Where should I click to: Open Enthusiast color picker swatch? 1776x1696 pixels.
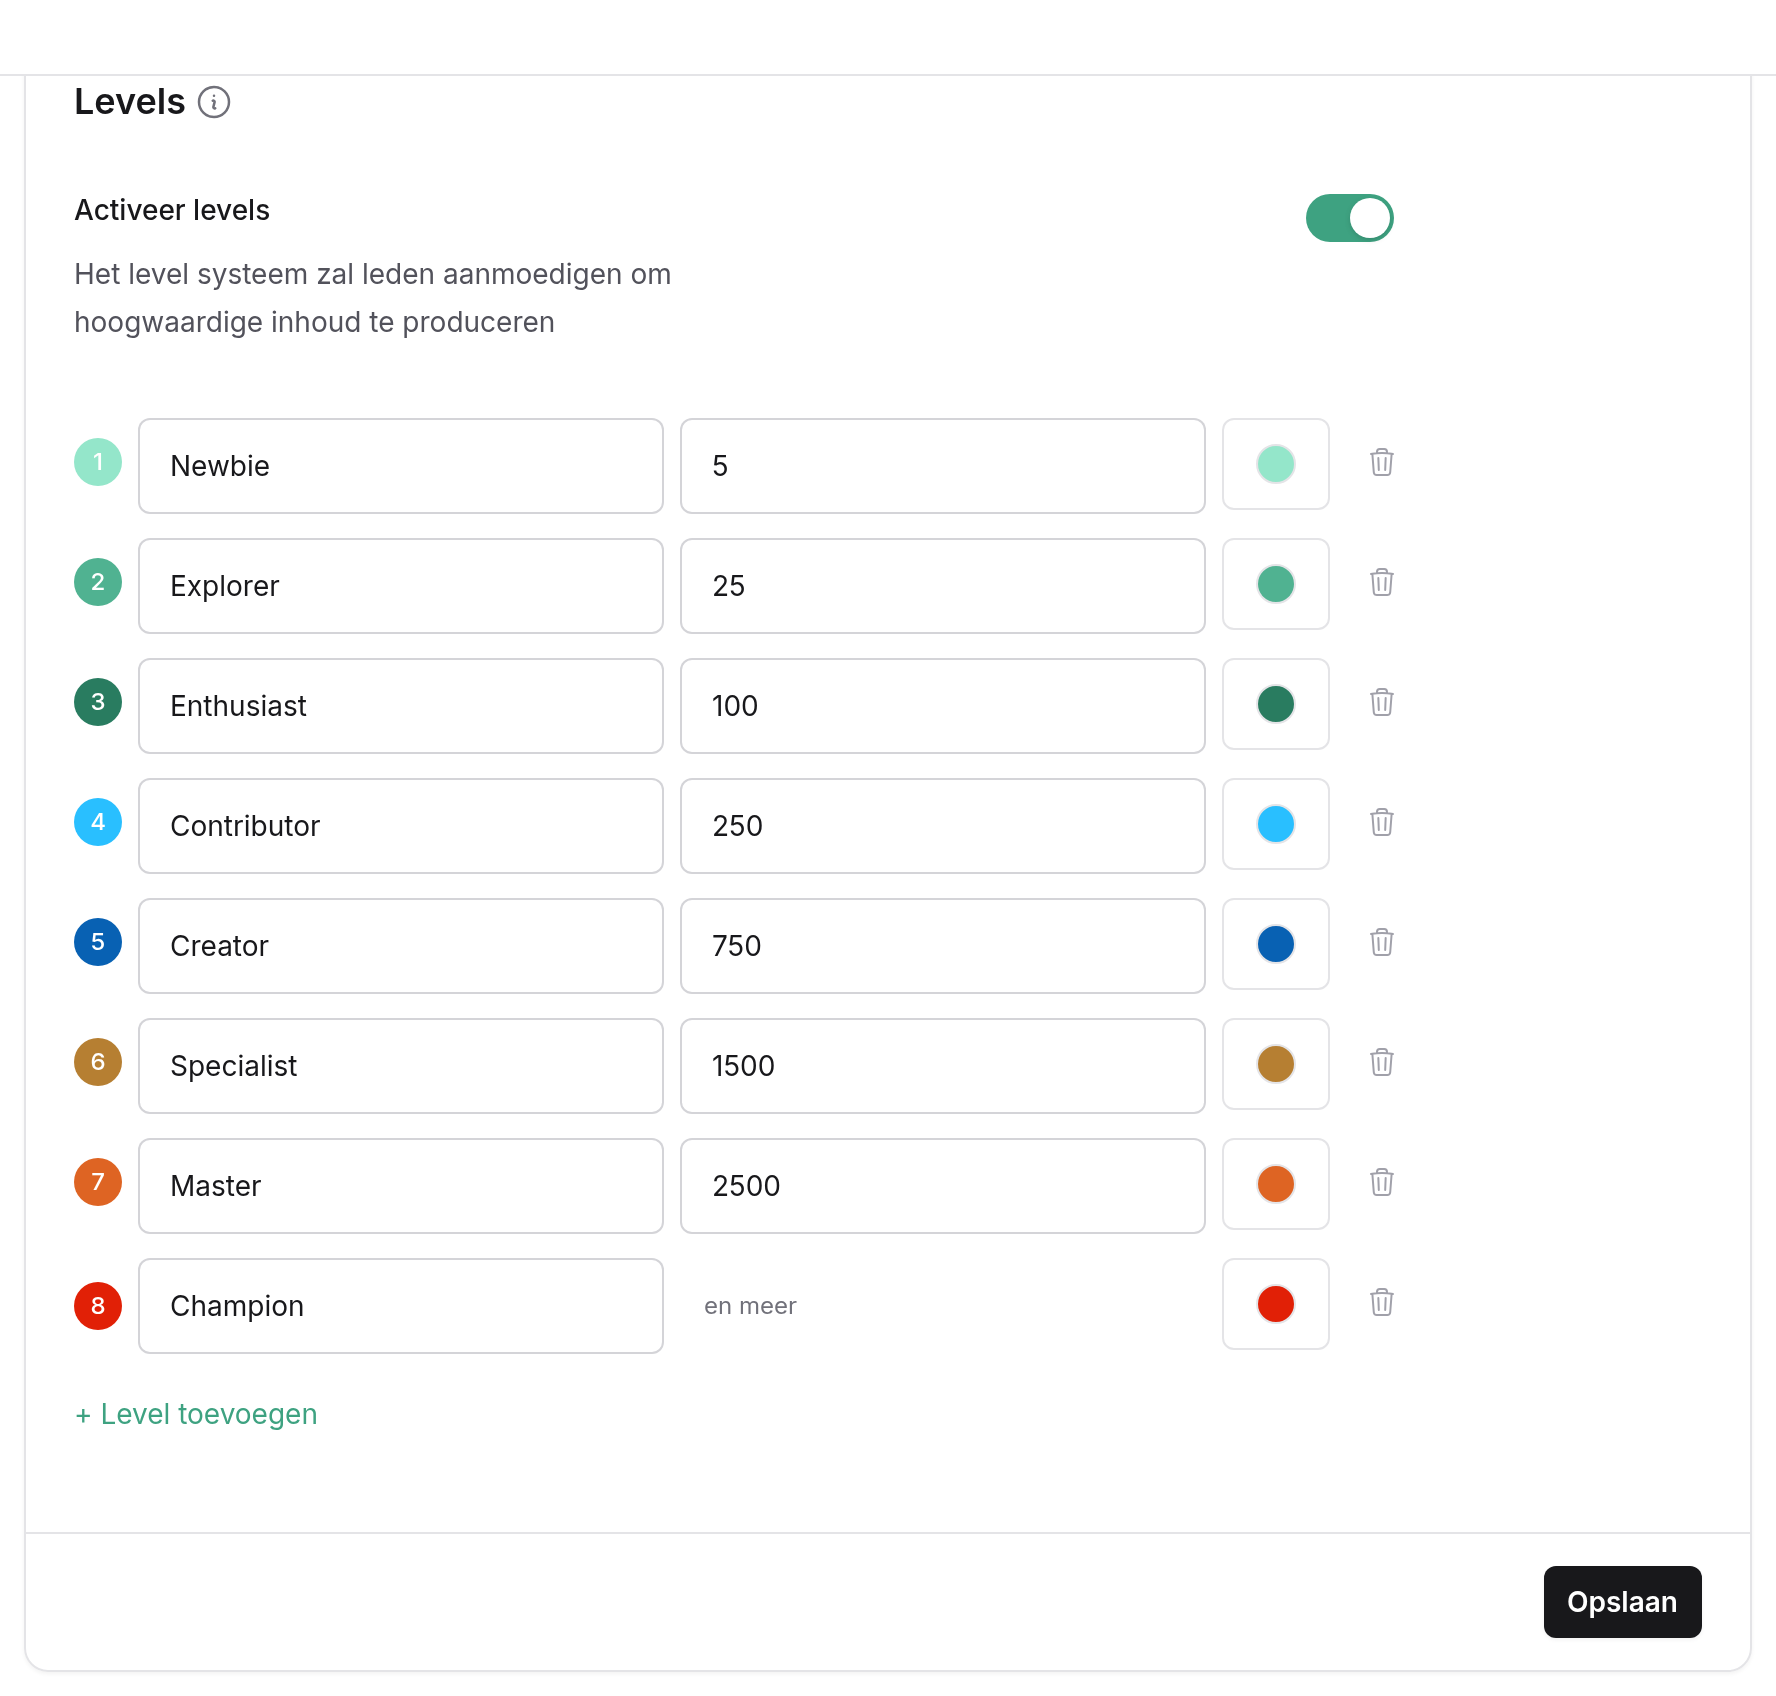pos(1276,704)
